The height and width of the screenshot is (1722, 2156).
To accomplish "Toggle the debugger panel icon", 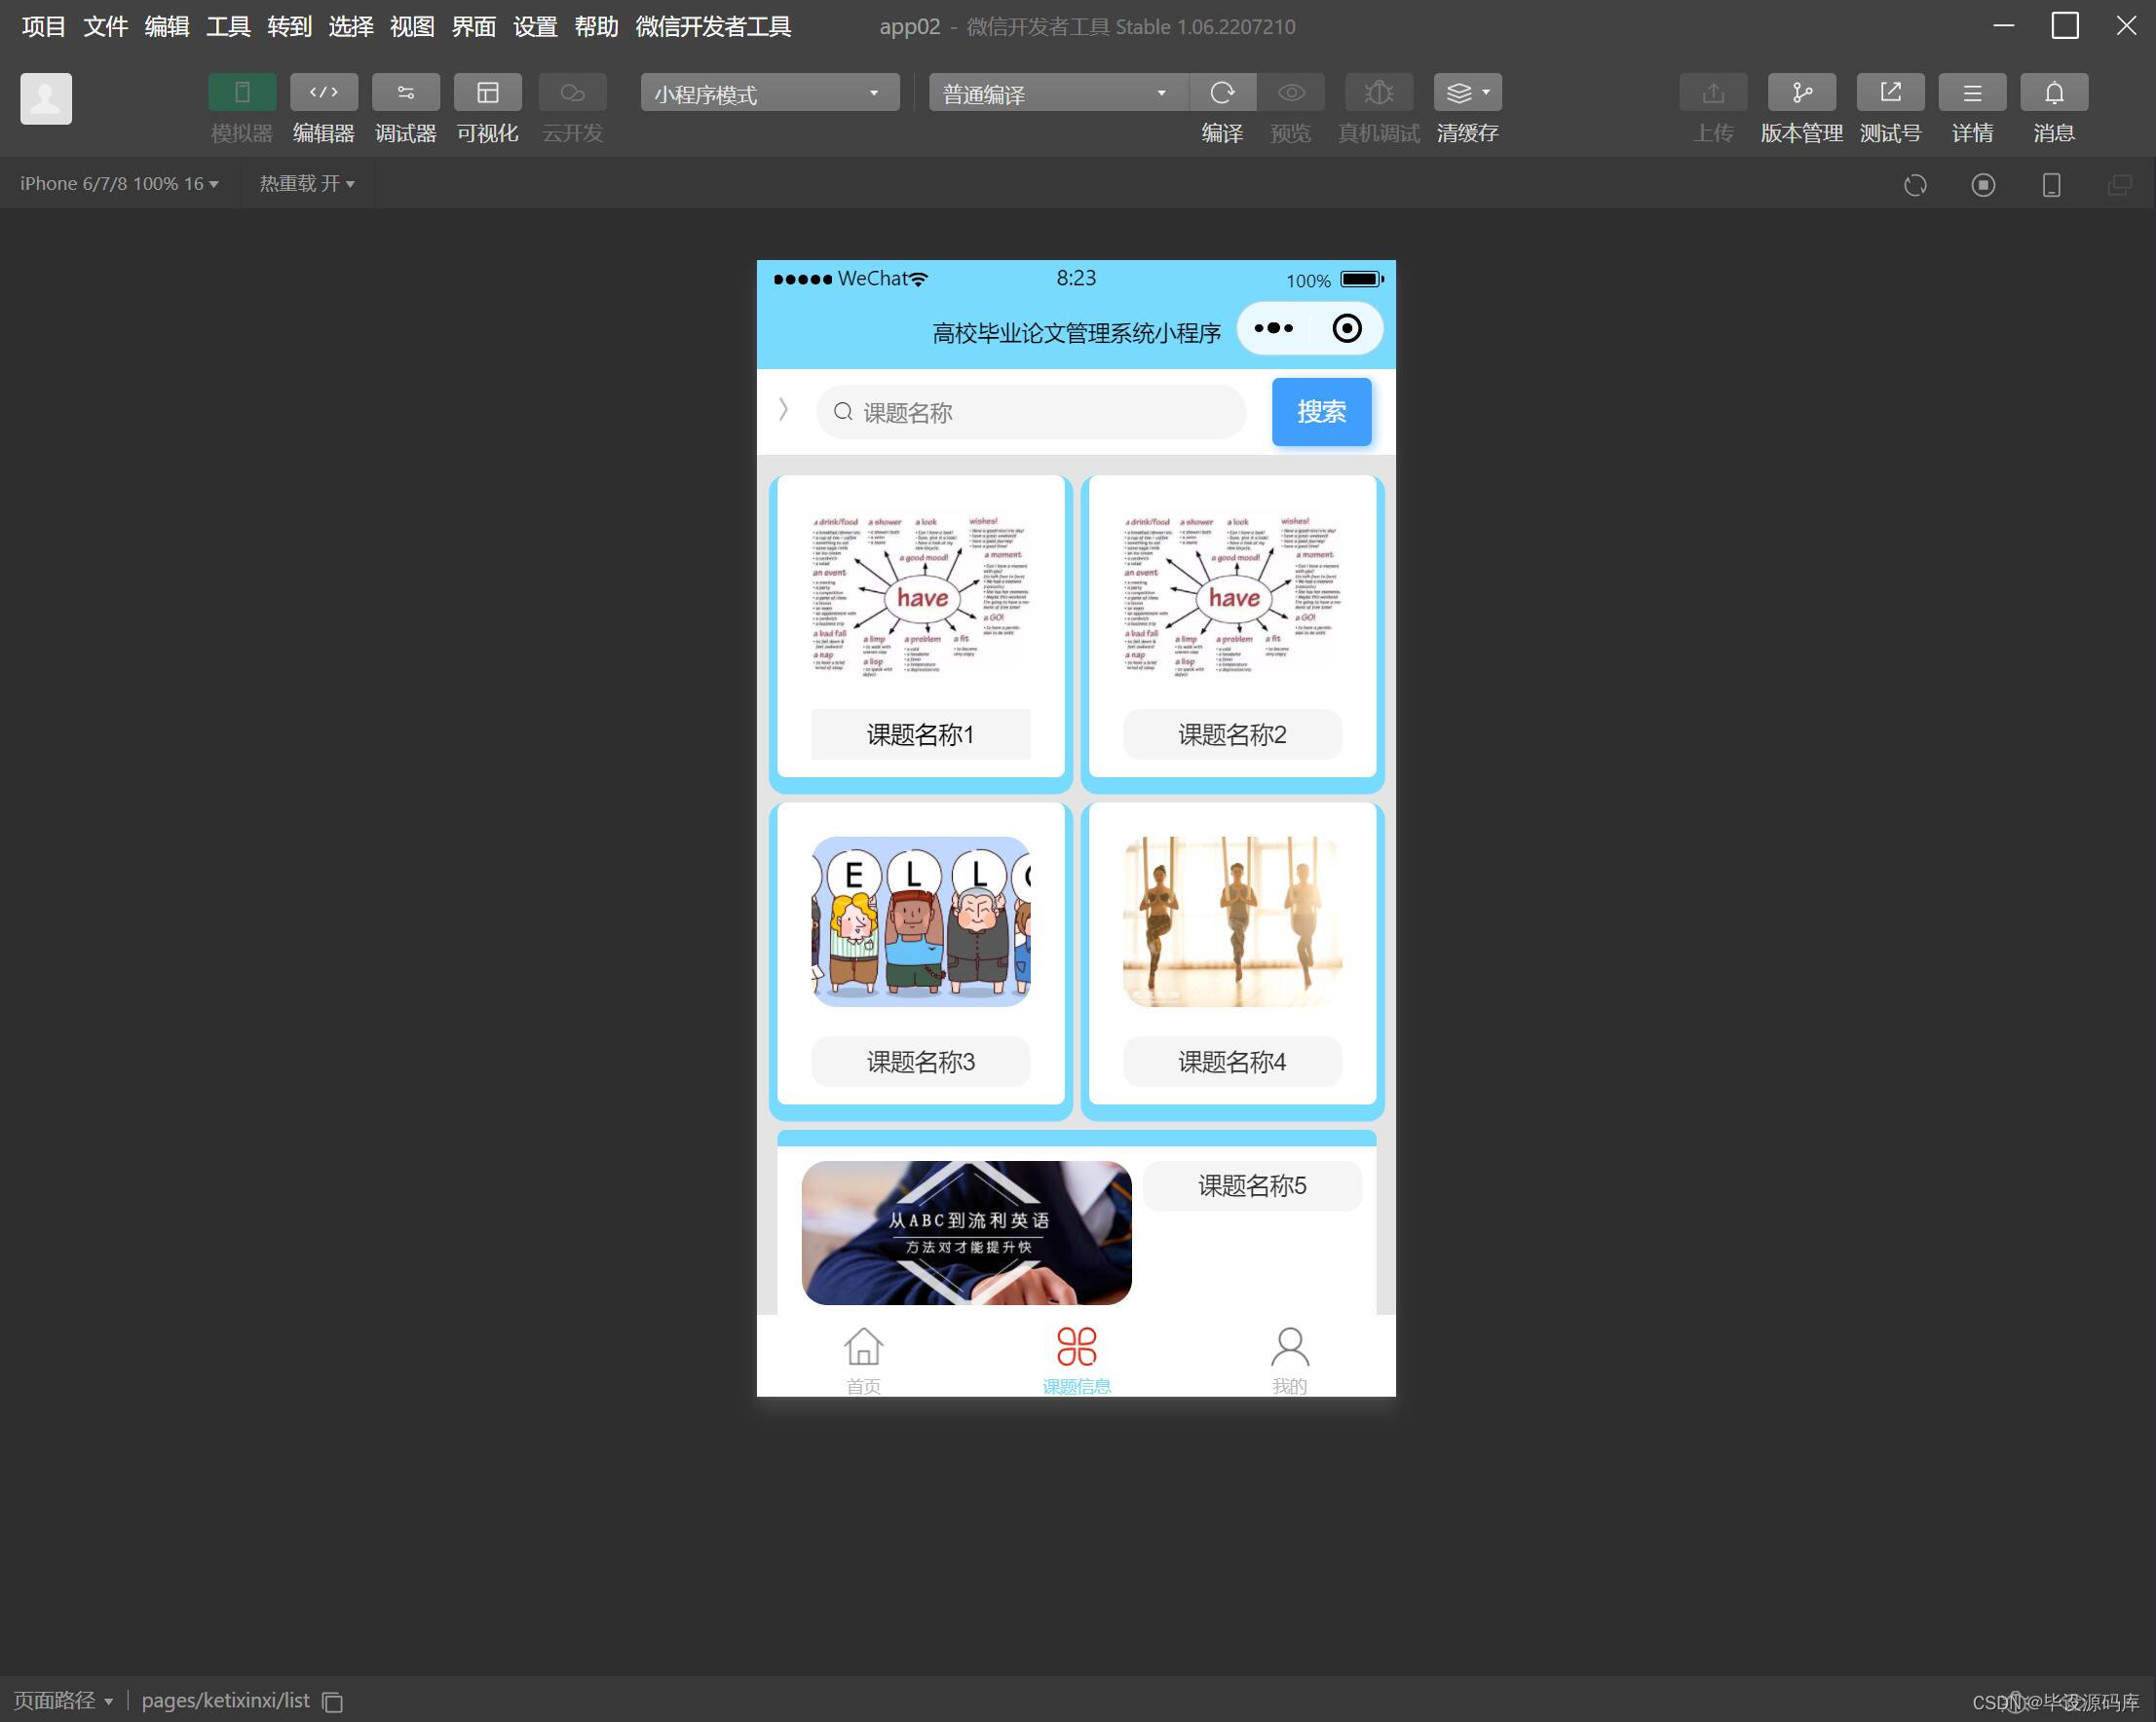I will [405, 93].
